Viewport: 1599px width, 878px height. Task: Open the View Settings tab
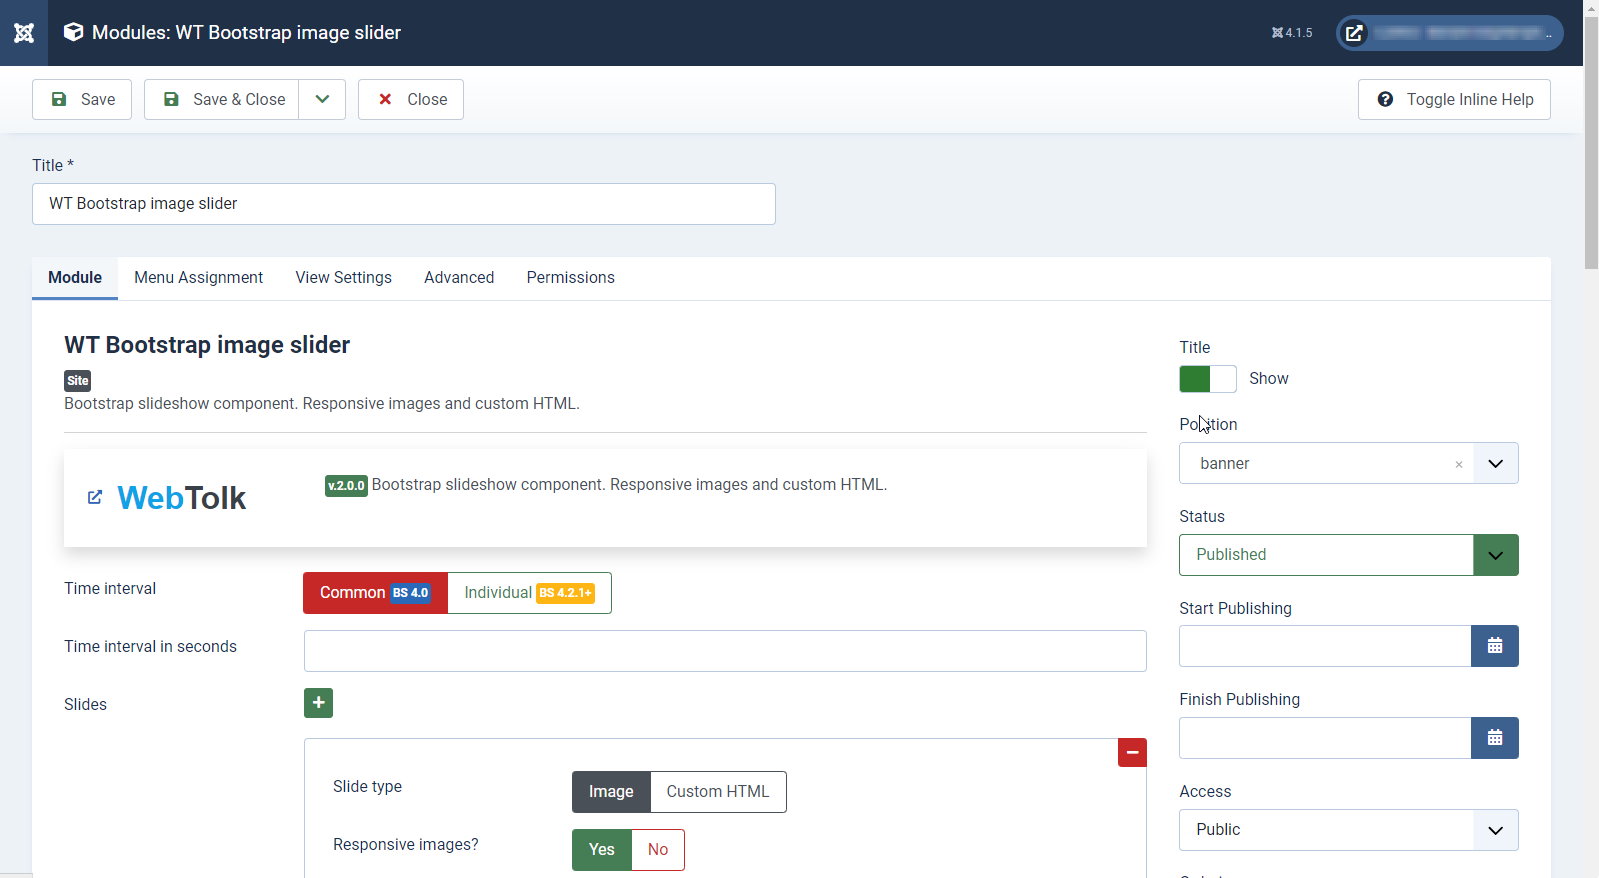(343, 278)
